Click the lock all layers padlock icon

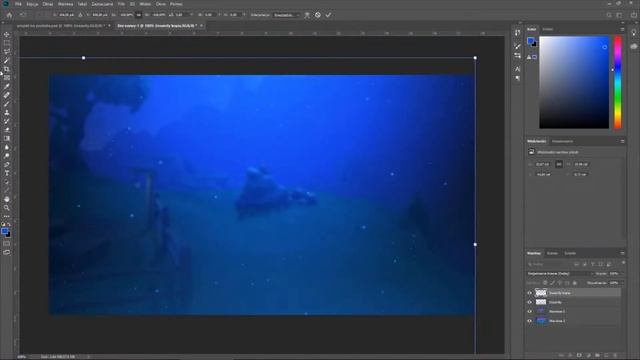[575, 283]
